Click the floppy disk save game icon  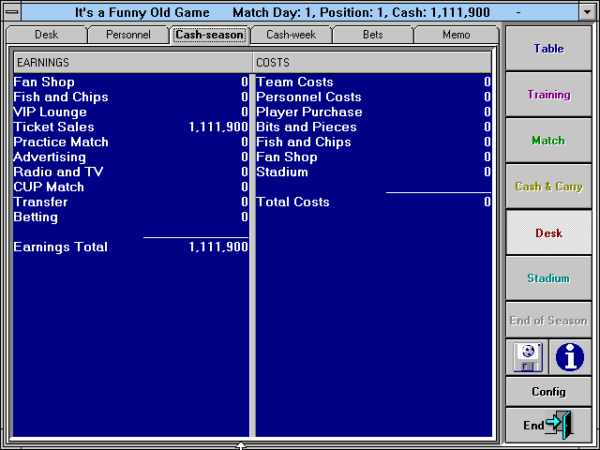[526, 356]
